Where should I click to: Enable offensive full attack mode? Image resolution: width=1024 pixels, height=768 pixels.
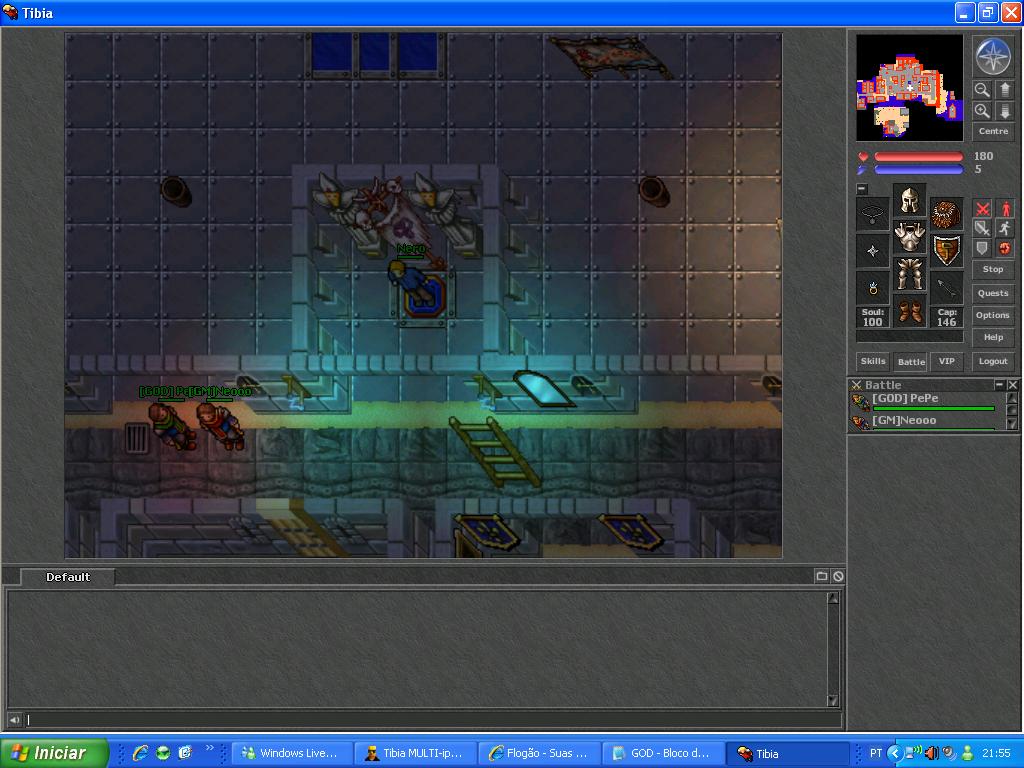pyautogui.click(x=982, y=209)
